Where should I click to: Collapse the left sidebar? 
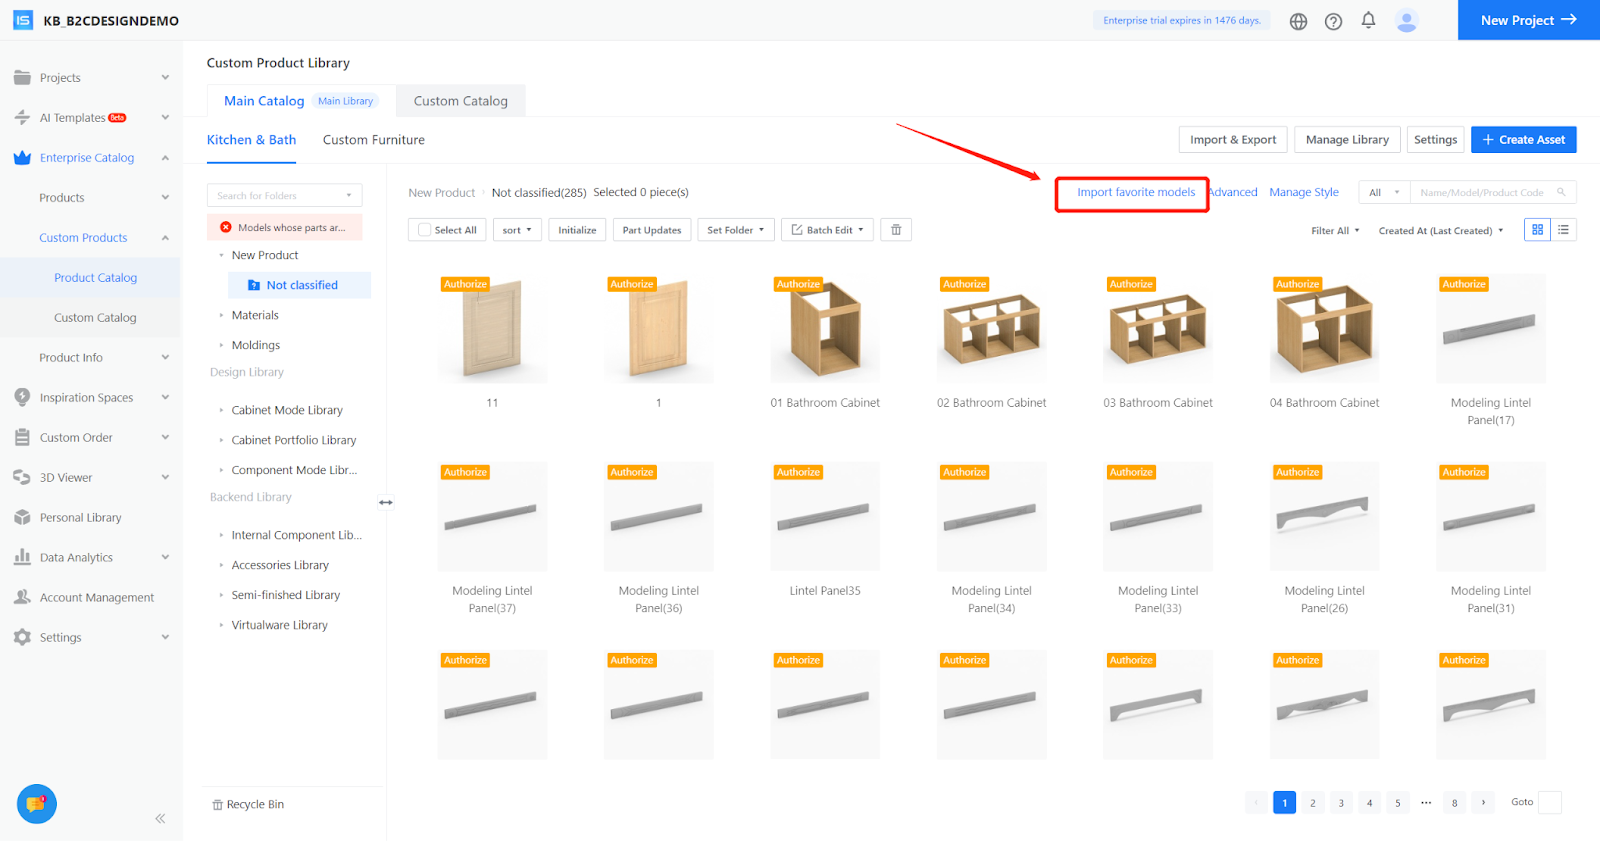tap(160, 818)
